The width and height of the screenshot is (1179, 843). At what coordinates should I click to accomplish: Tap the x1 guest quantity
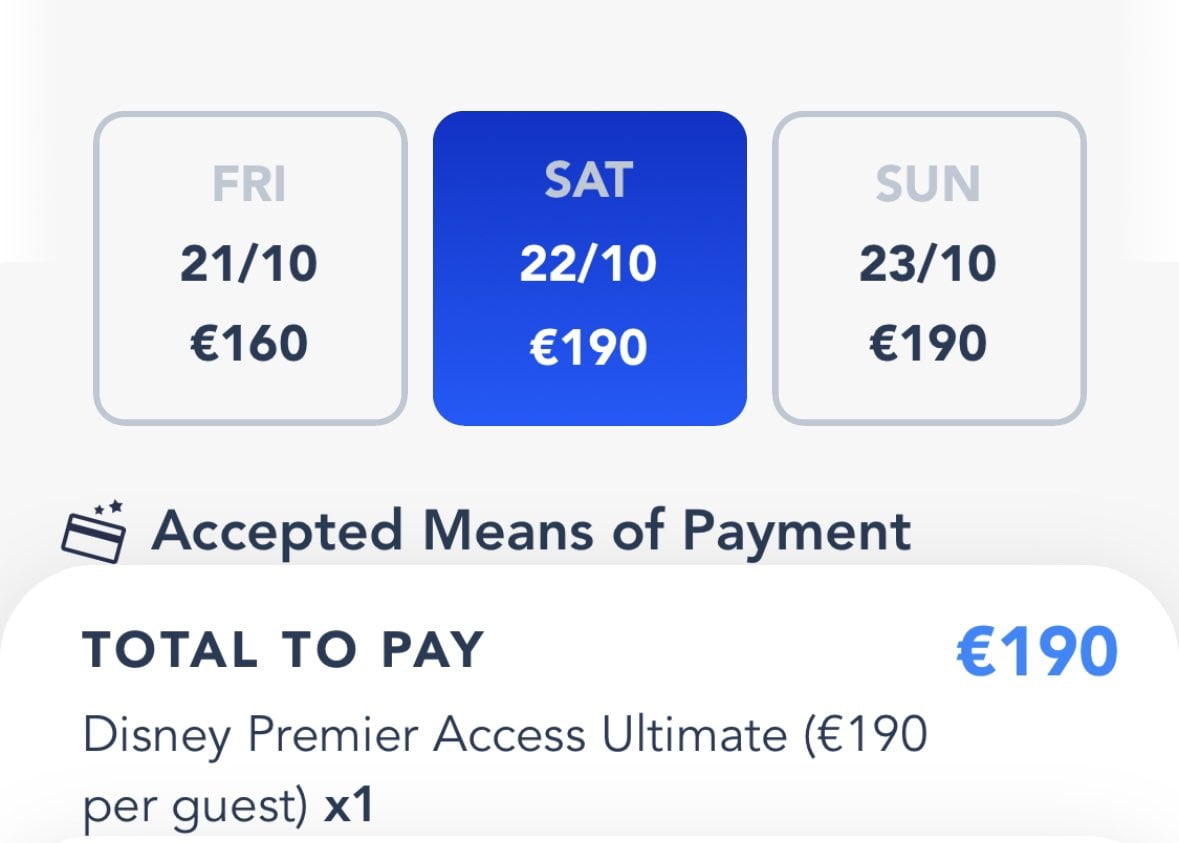(x=348, y=806)
